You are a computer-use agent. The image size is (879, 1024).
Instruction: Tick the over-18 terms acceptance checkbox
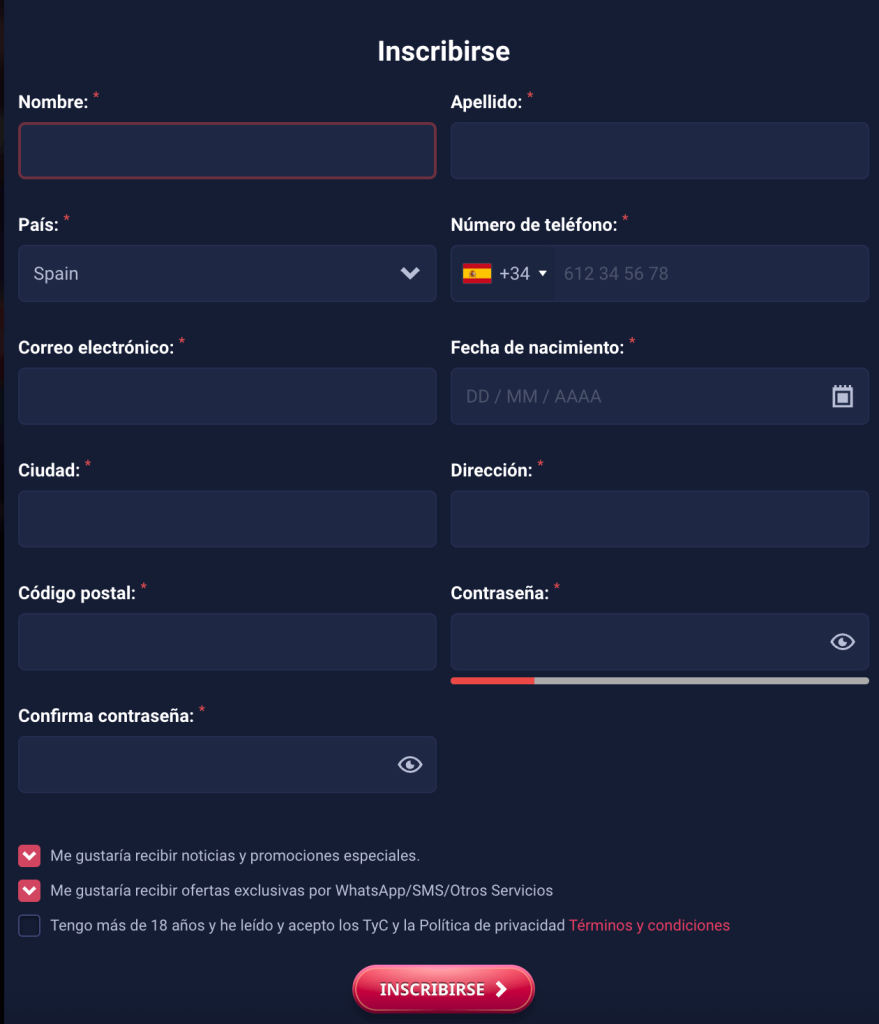29,925
